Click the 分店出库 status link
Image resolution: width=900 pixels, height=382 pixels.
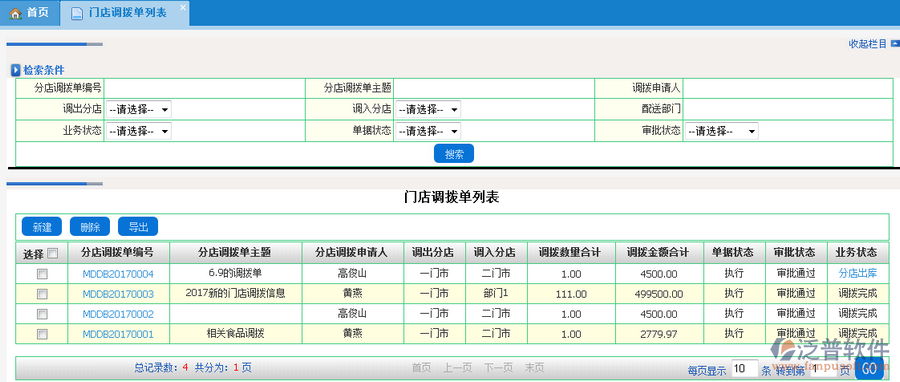coord(858,273)
